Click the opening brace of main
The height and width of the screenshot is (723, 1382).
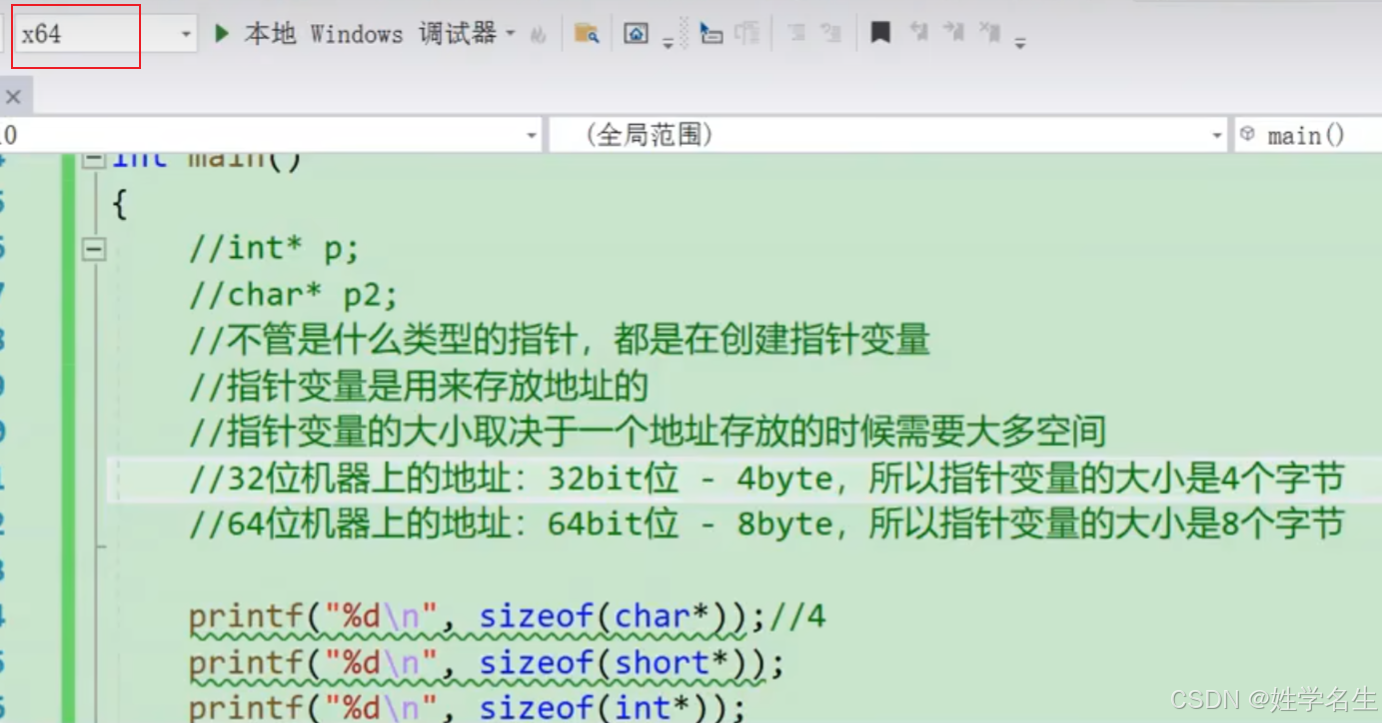(120, 204)
